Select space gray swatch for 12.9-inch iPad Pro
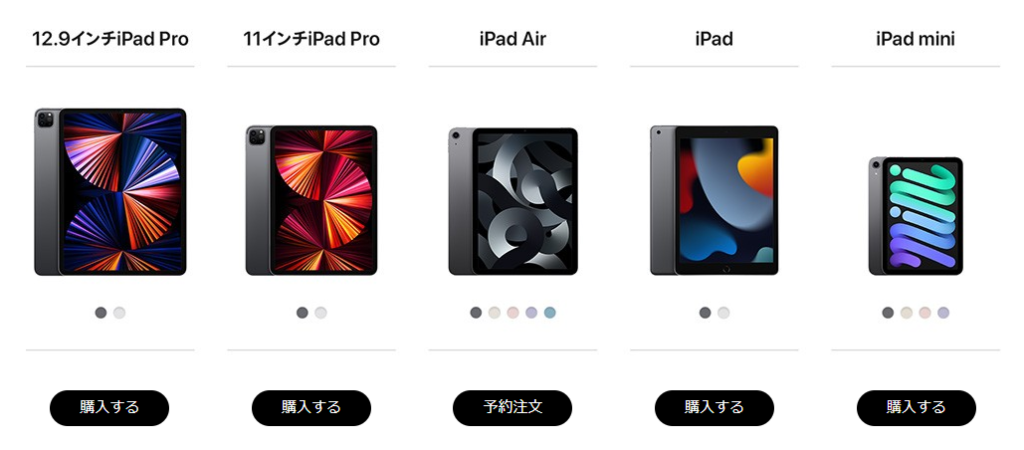Viewport: 1024px width, 450px height. click(x=101, y=313)
